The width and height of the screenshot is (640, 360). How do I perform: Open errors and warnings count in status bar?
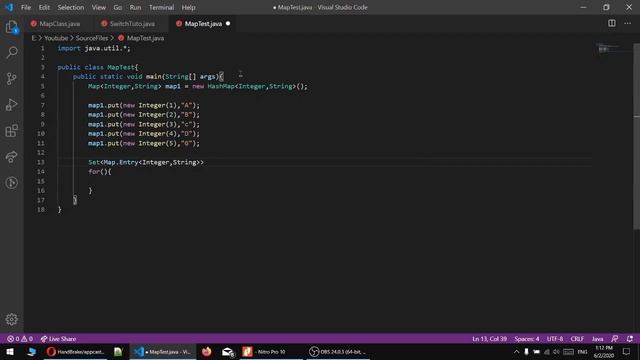20,339
